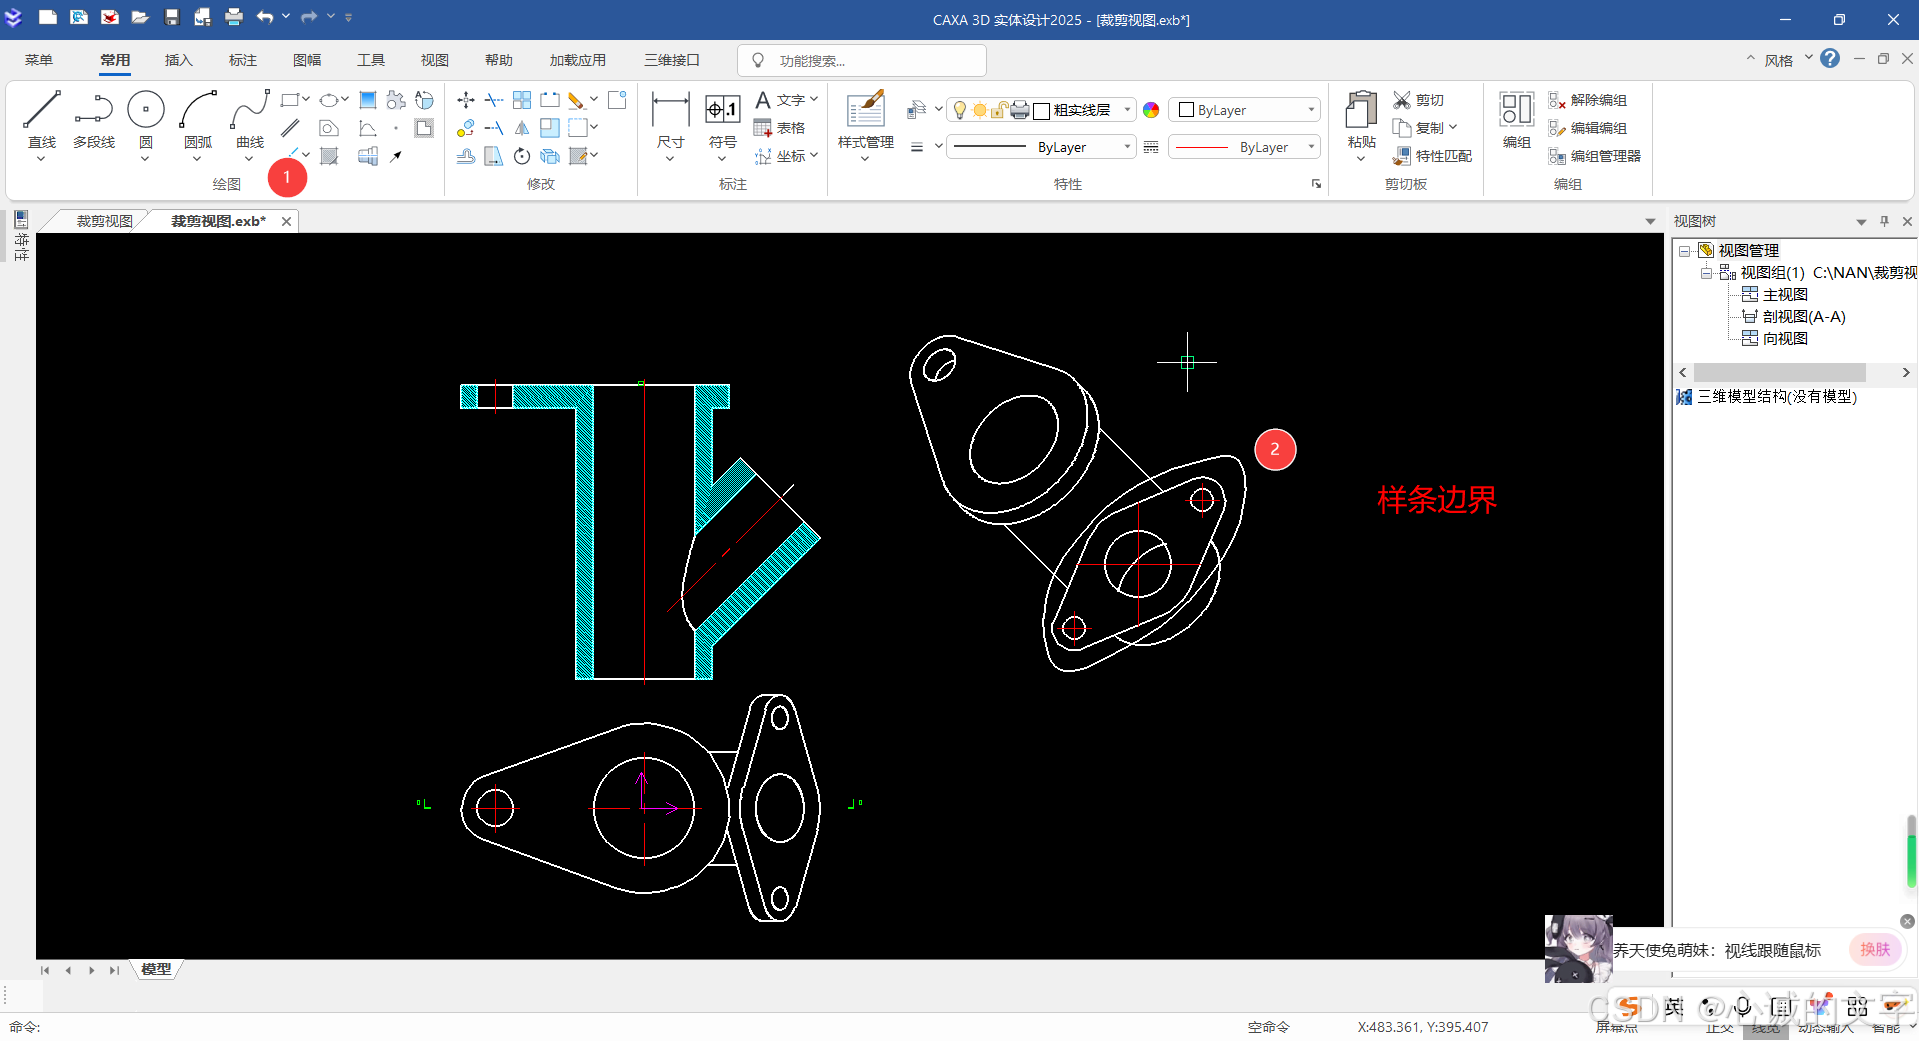The image size is (1919, 1041).
Task: Toggle the layer freeze sun icon
Action: 980,110
